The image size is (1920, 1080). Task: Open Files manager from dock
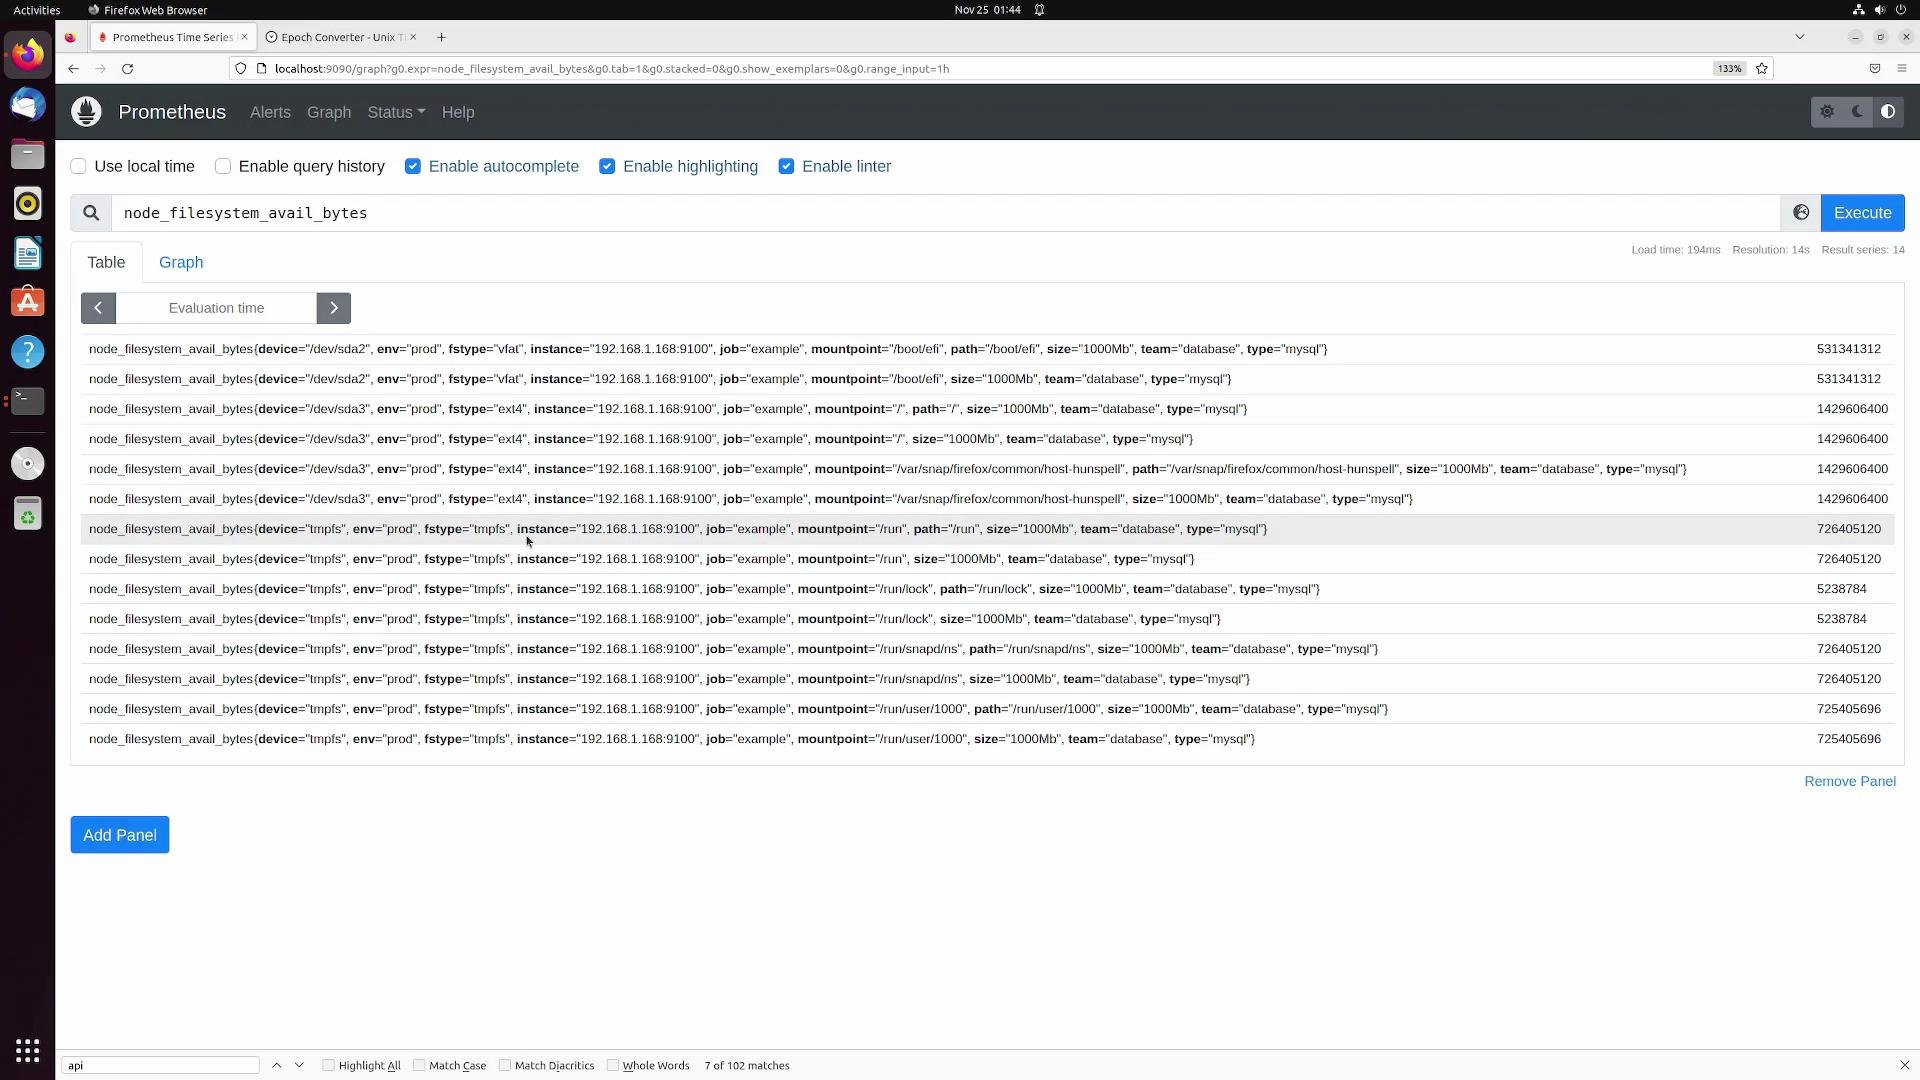[x=28, y=154]
